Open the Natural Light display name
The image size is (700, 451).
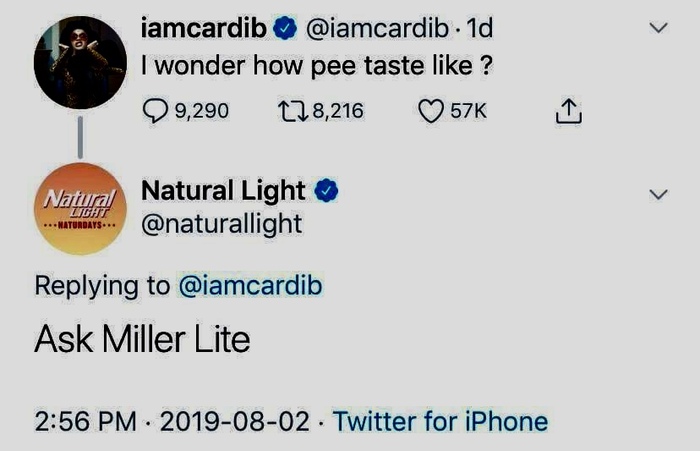point(226,190)
